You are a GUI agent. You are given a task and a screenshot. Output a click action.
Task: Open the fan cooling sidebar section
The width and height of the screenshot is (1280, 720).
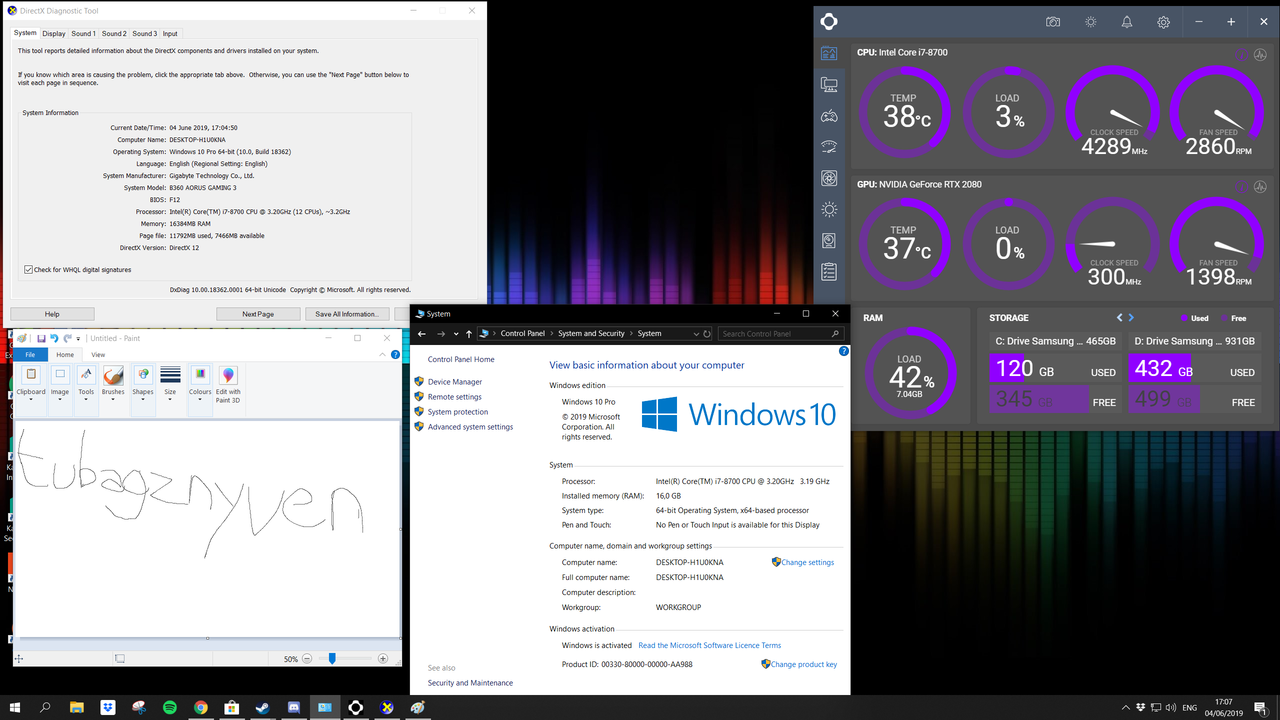(829, 178)
